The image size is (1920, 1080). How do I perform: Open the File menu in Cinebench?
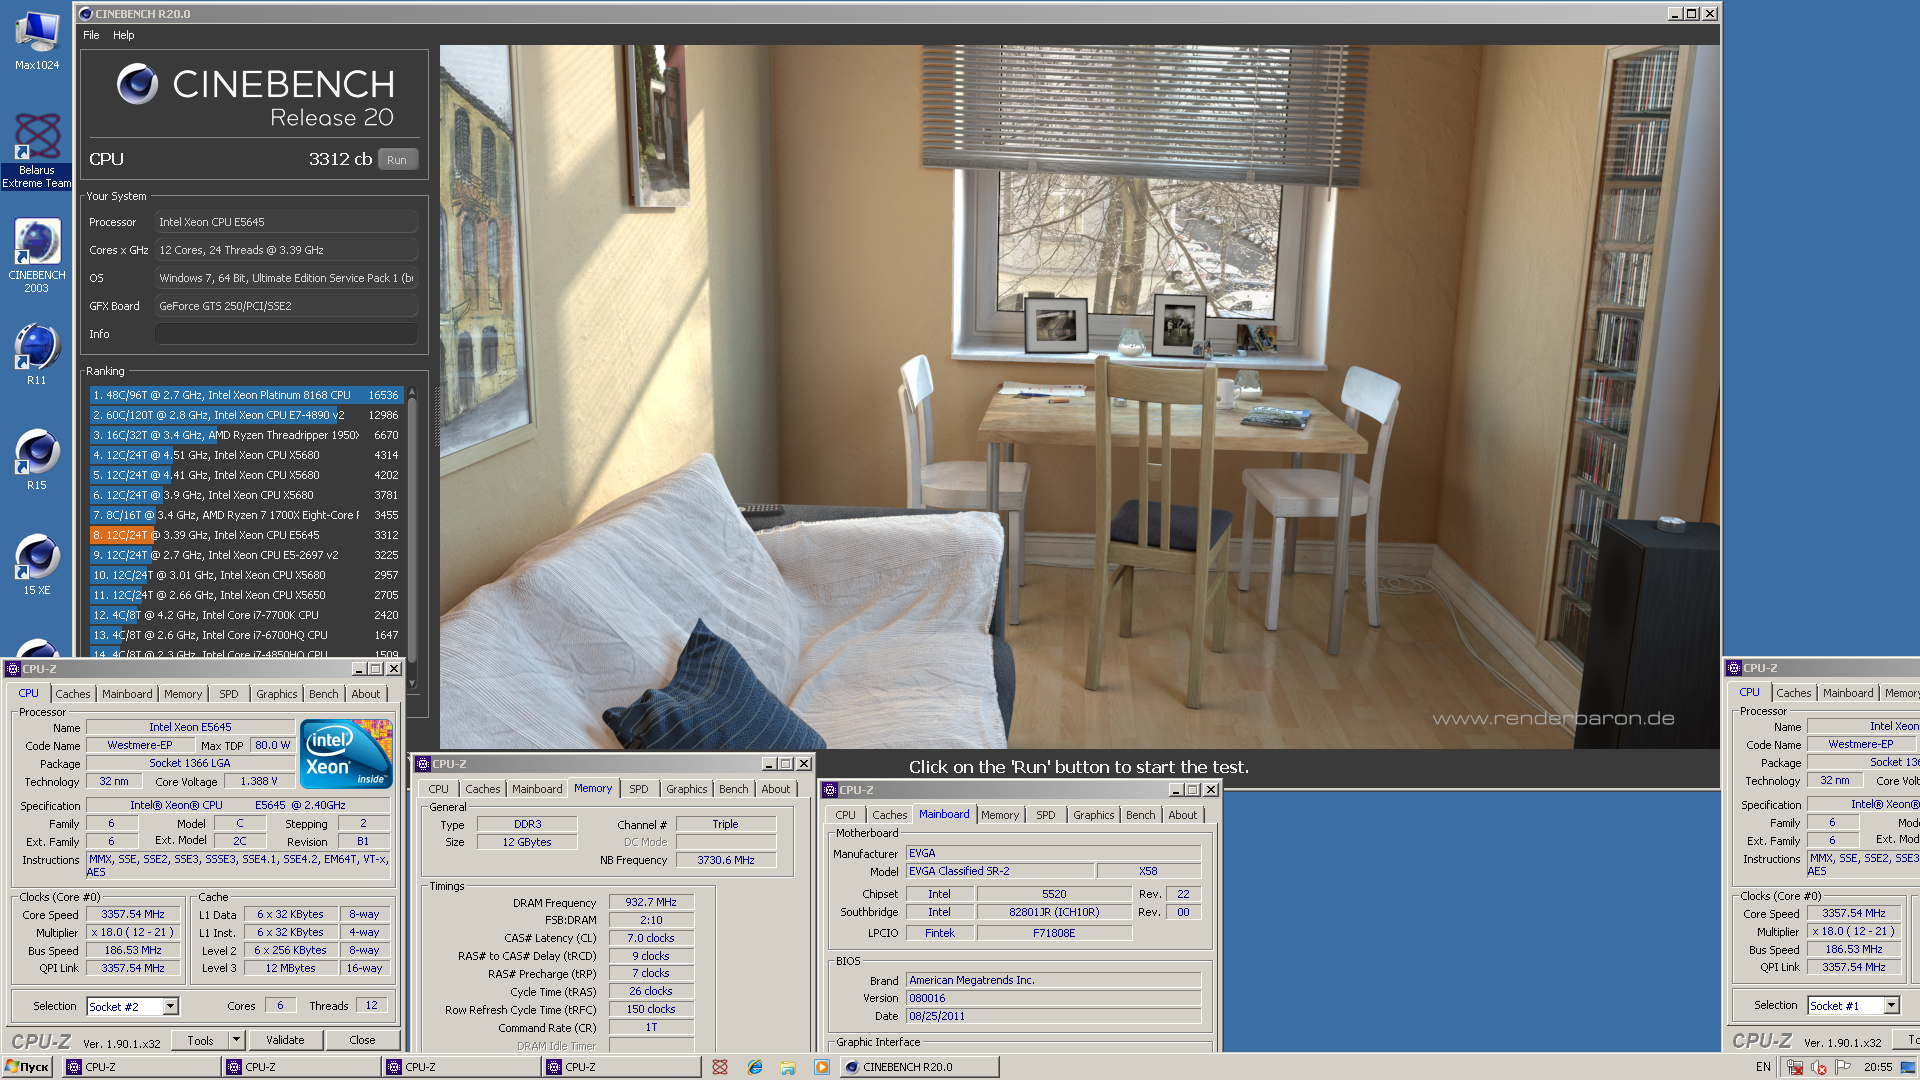pyautogui.click(x=91, y=35)
